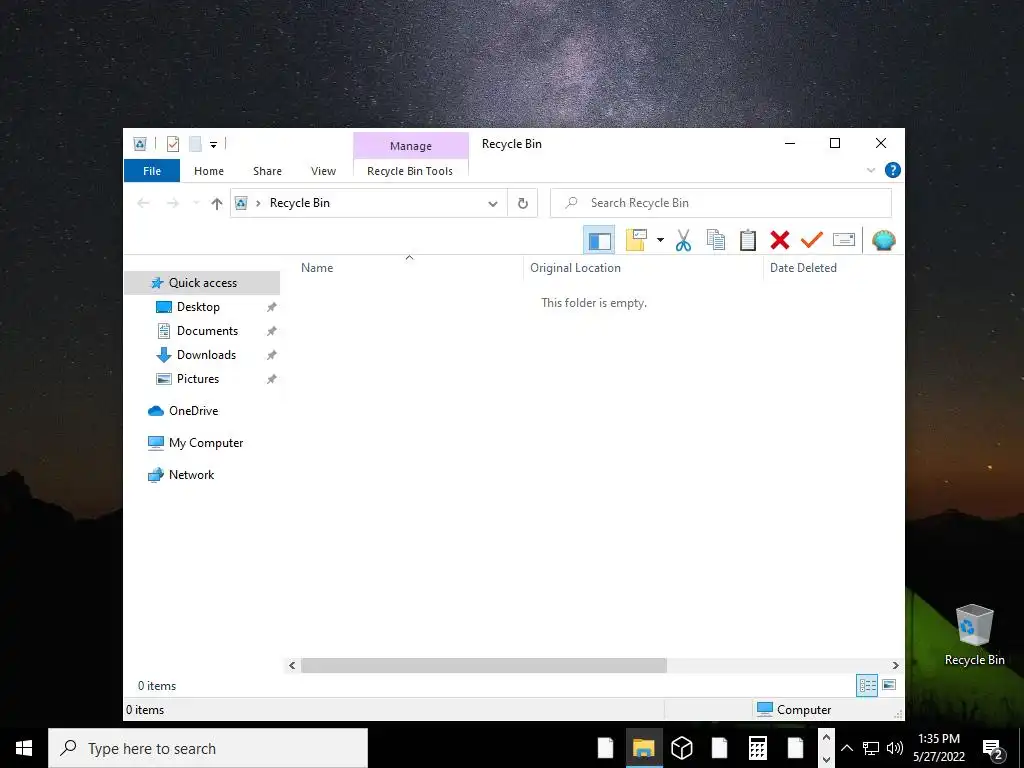Click the volume speaker tray icon
Screen dimensions: 1024x768
895,748
